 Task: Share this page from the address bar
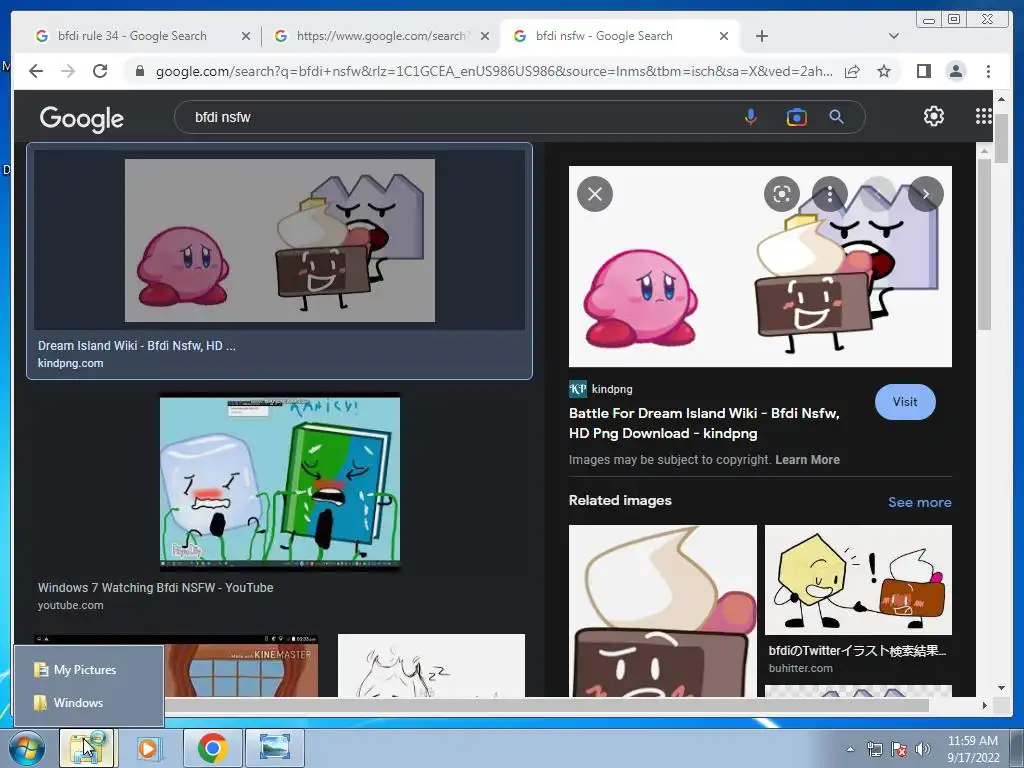click(x=852, y=71)
